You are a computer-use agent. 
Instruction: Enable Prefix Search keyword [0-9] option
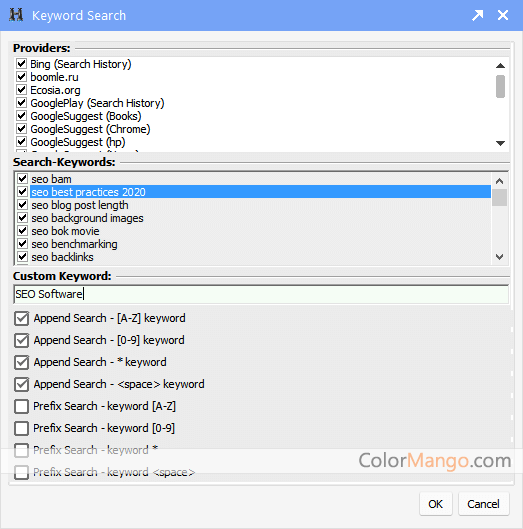click(22, 428)
